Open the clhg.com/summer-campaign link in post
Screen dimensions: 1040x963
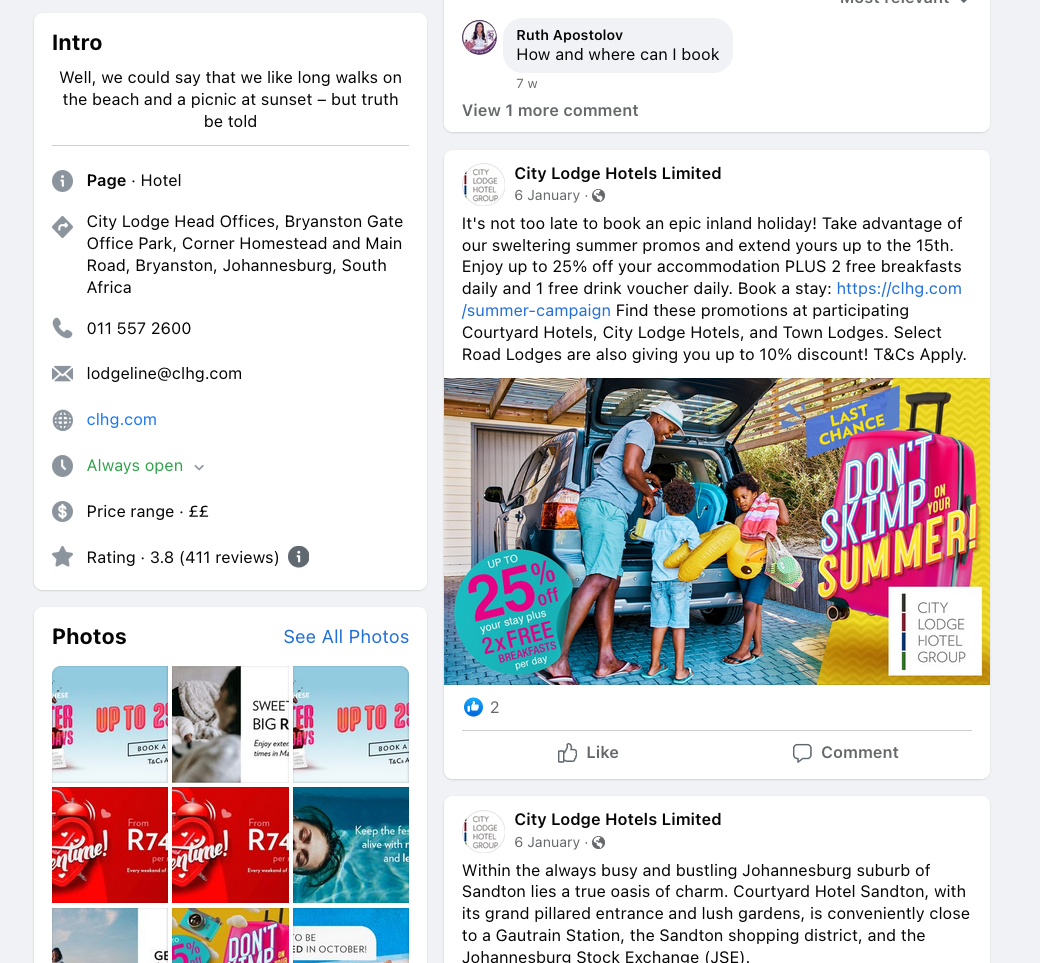point(712,299)
